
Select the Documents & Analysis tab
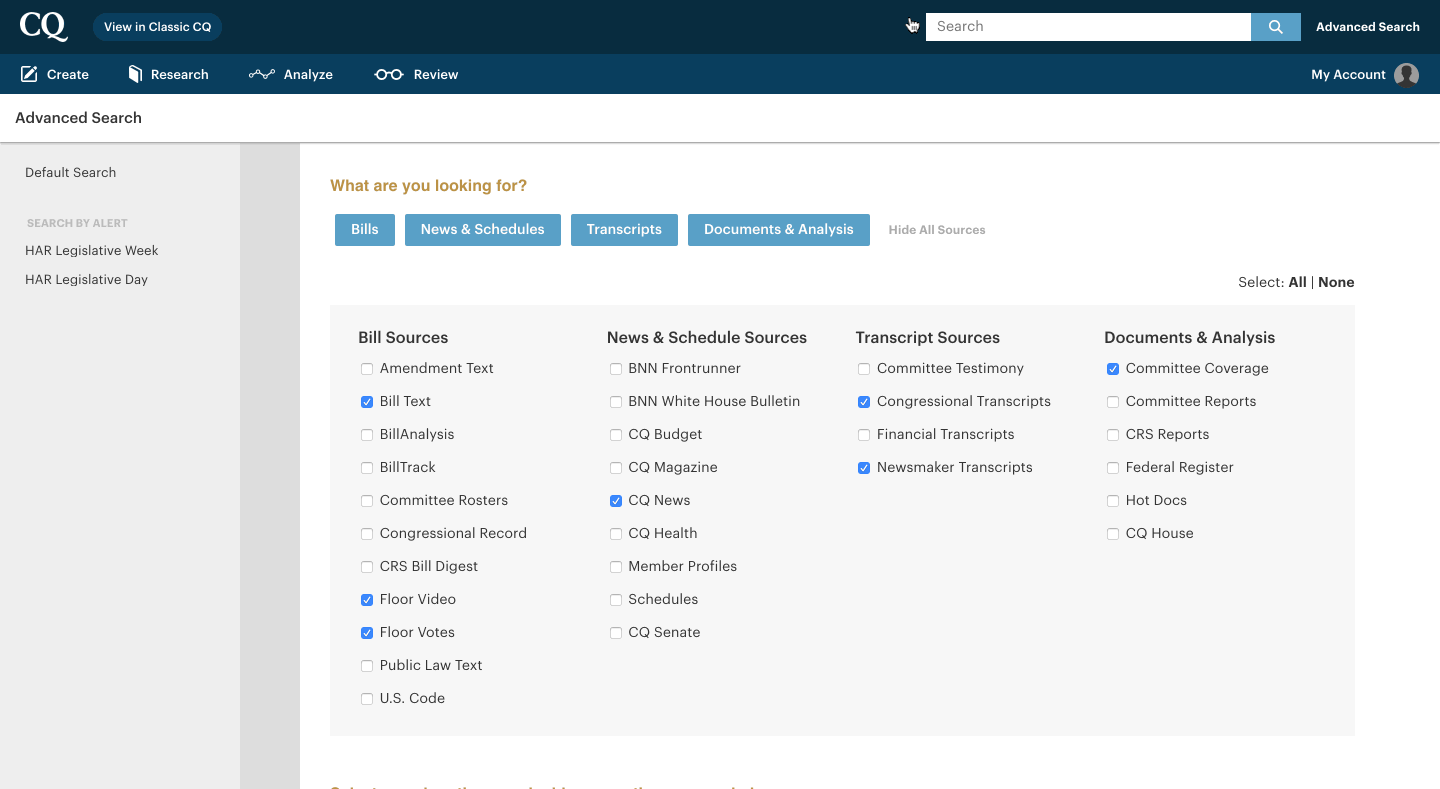point(779,229)
